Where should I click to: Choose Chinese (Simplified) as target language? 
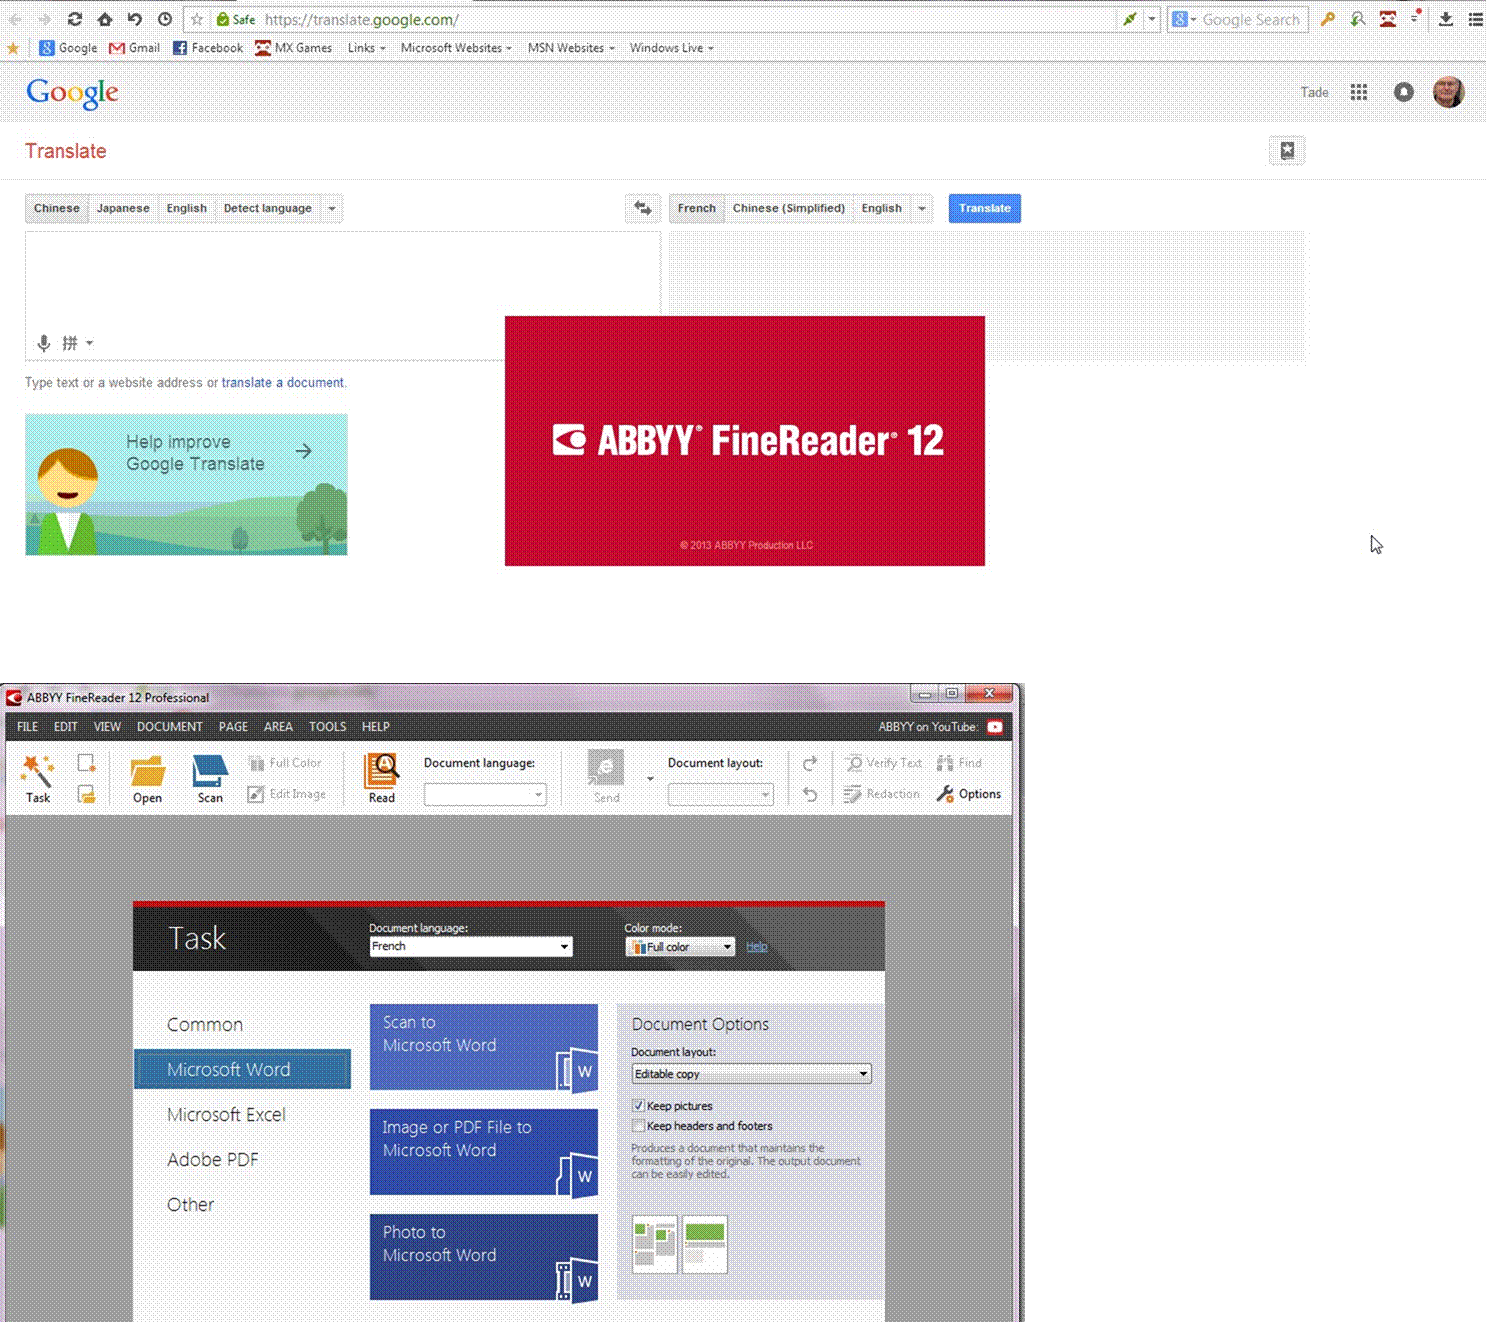(789, 208)
